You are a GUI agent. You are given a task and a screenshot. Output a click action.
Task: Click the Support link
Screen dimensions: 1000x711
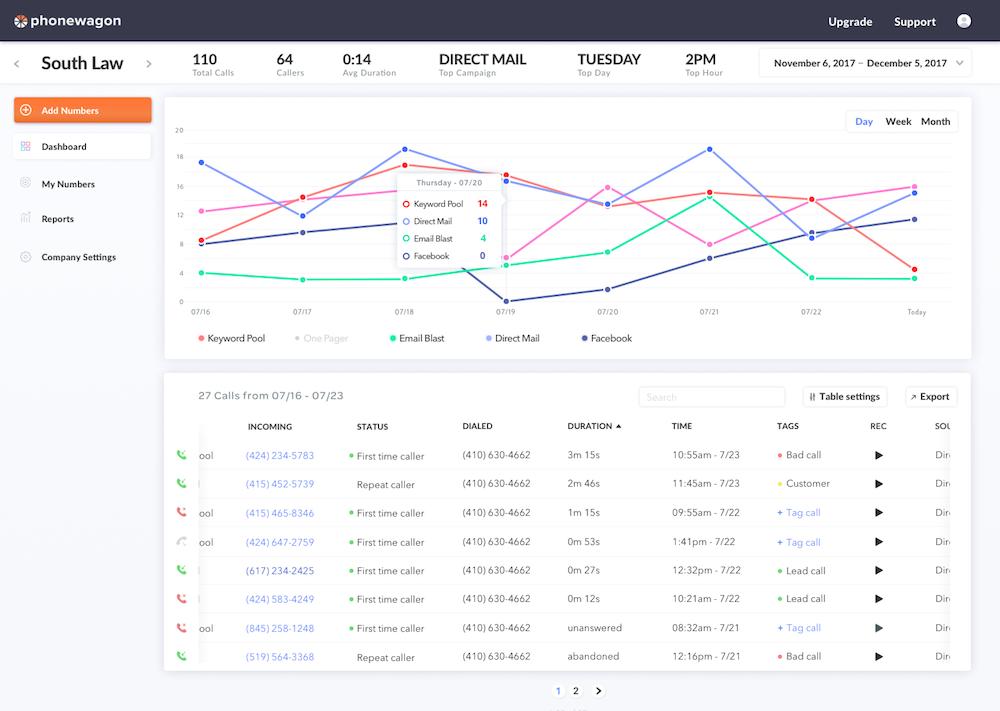point(915,22)
